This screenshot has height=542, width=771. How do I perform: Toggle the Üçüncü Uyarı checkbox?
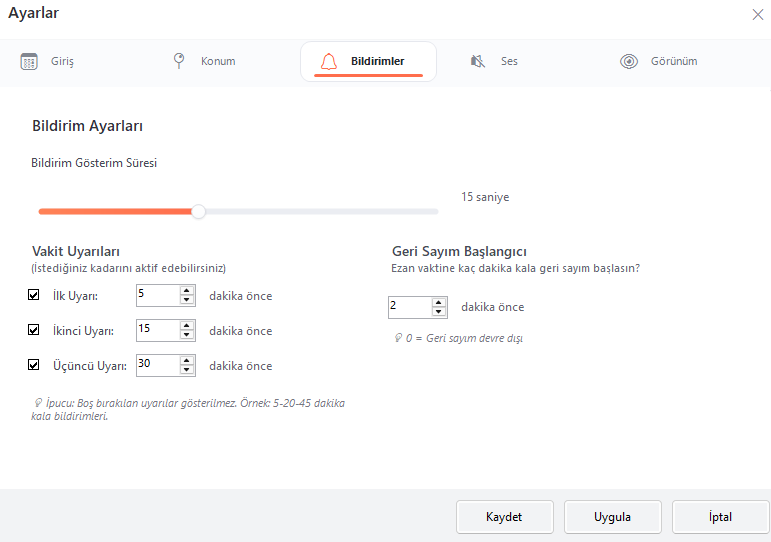click(34, 365)
